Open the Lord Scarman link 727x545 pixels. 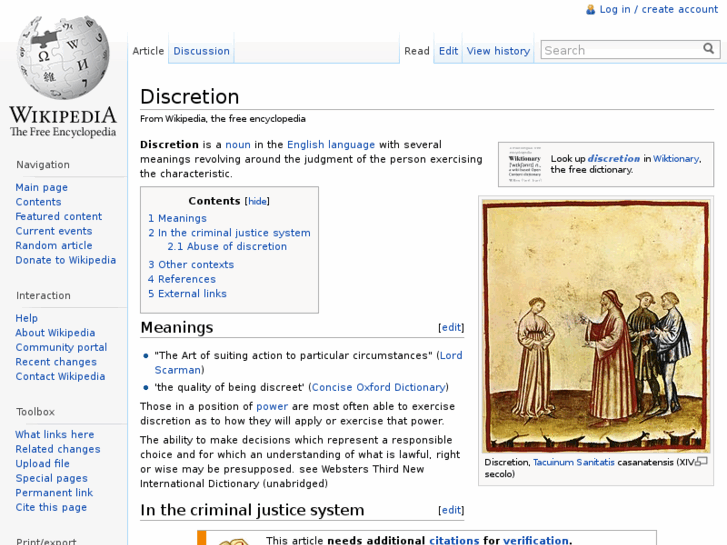tap(451, 356)
